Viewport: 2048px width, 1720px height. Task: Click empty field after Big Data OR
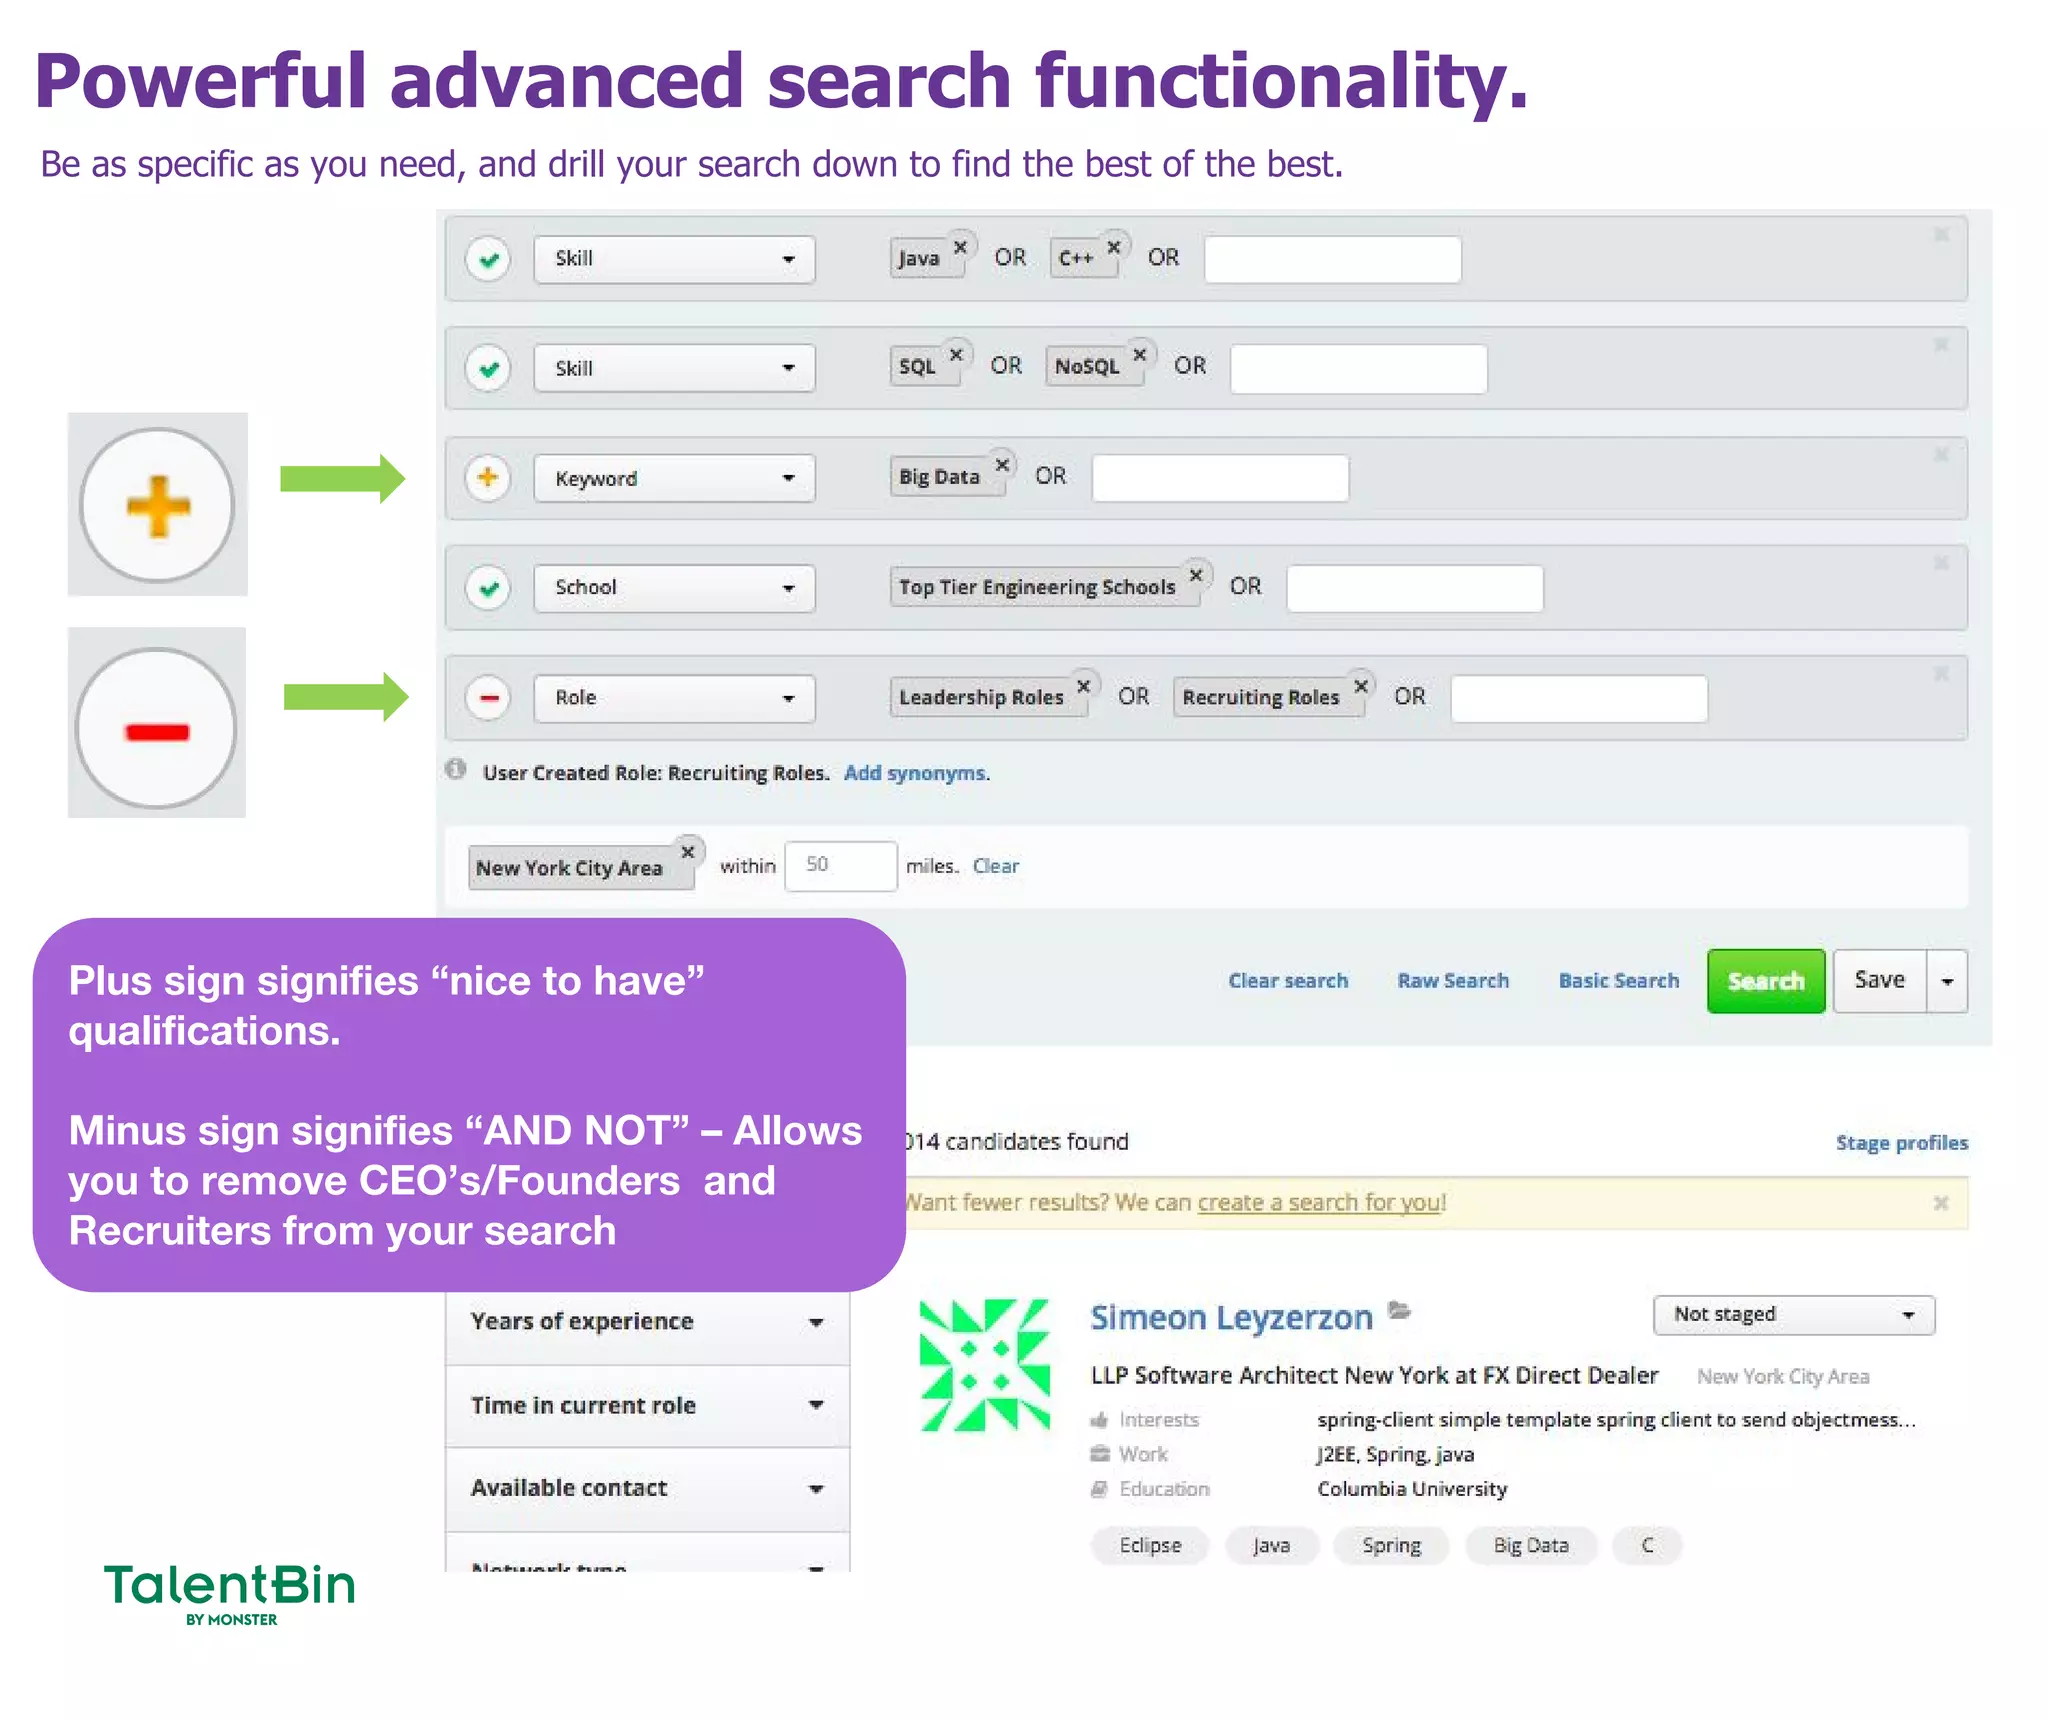click(1220, 478)
